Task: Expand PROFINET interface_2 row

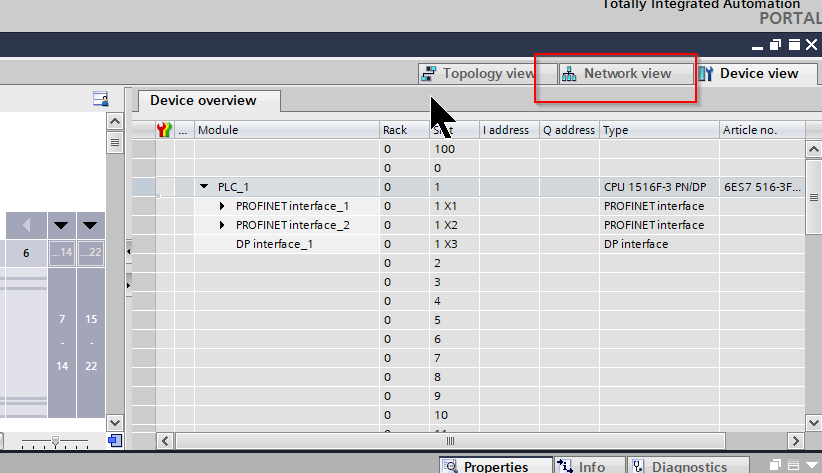Action: 222,225
